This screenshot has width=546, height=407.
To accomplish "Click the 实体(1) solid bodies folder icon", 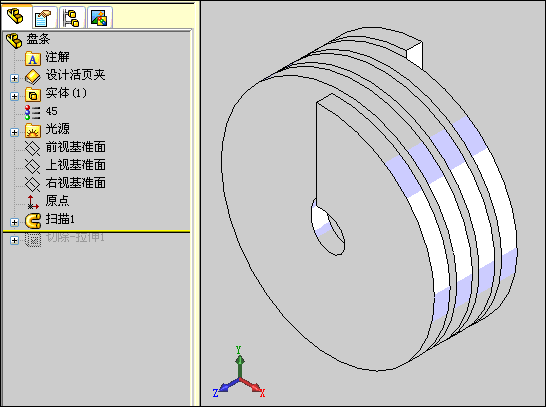I will click(33, 94).
